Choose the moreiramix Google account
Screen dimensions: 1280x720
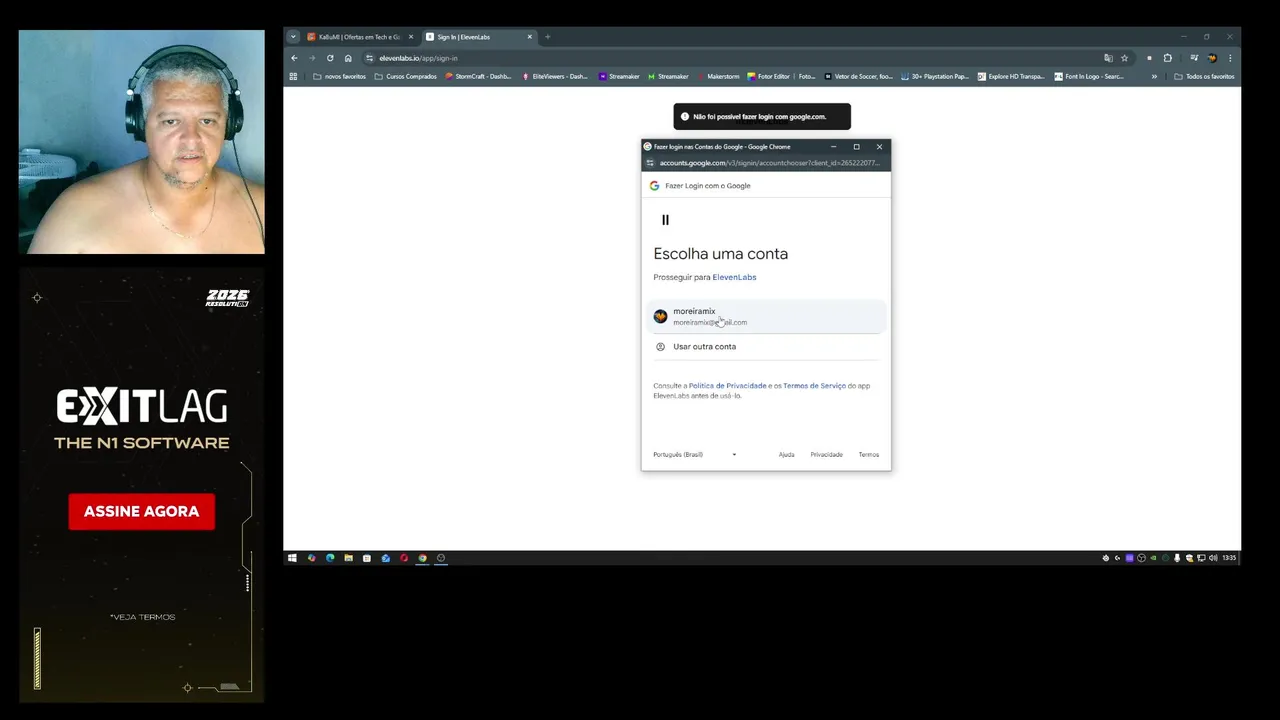[x=766, y=316]
